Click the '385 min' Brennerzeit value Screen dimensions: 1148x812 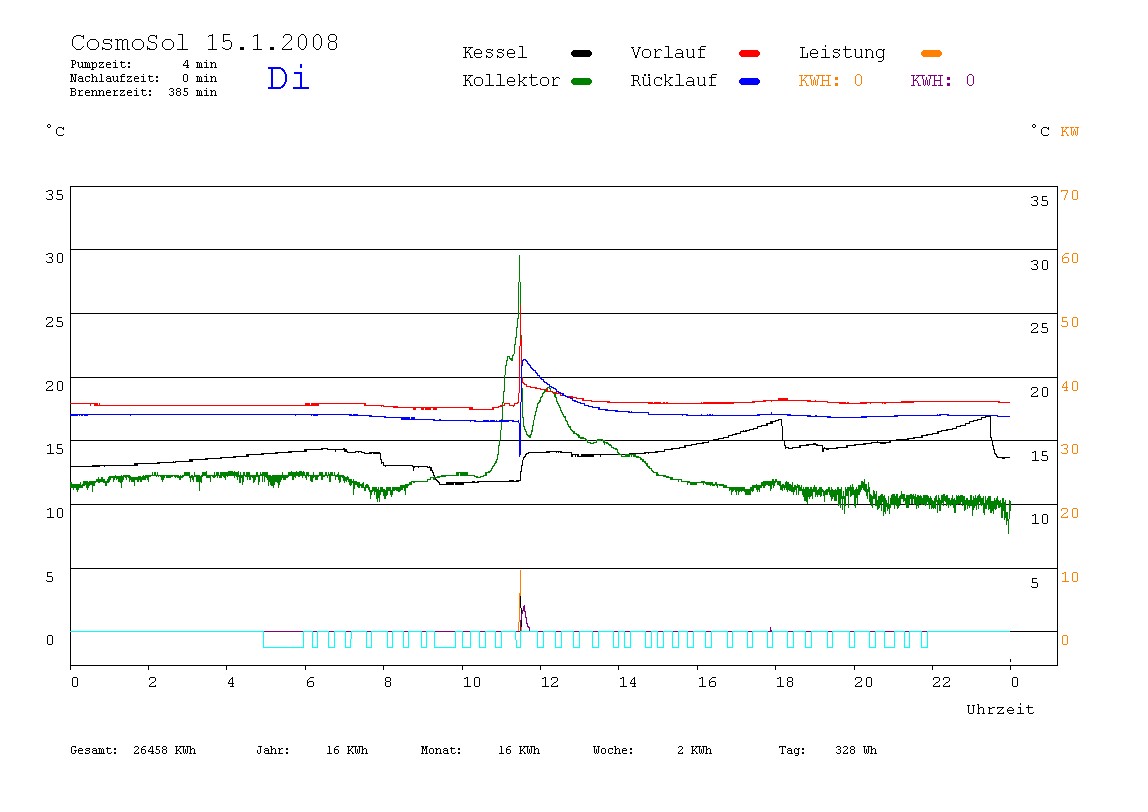[x=193, y=92]
